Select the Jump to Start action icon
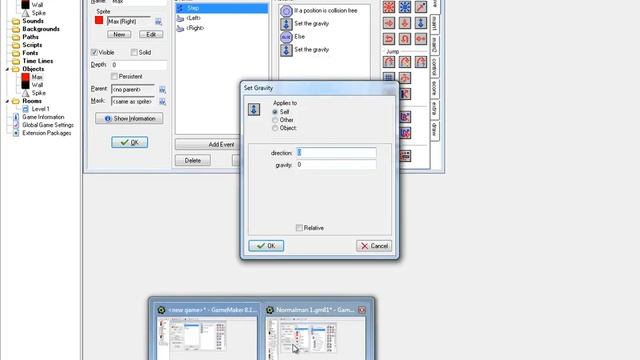The image size is (640, 360). [404, 62]
